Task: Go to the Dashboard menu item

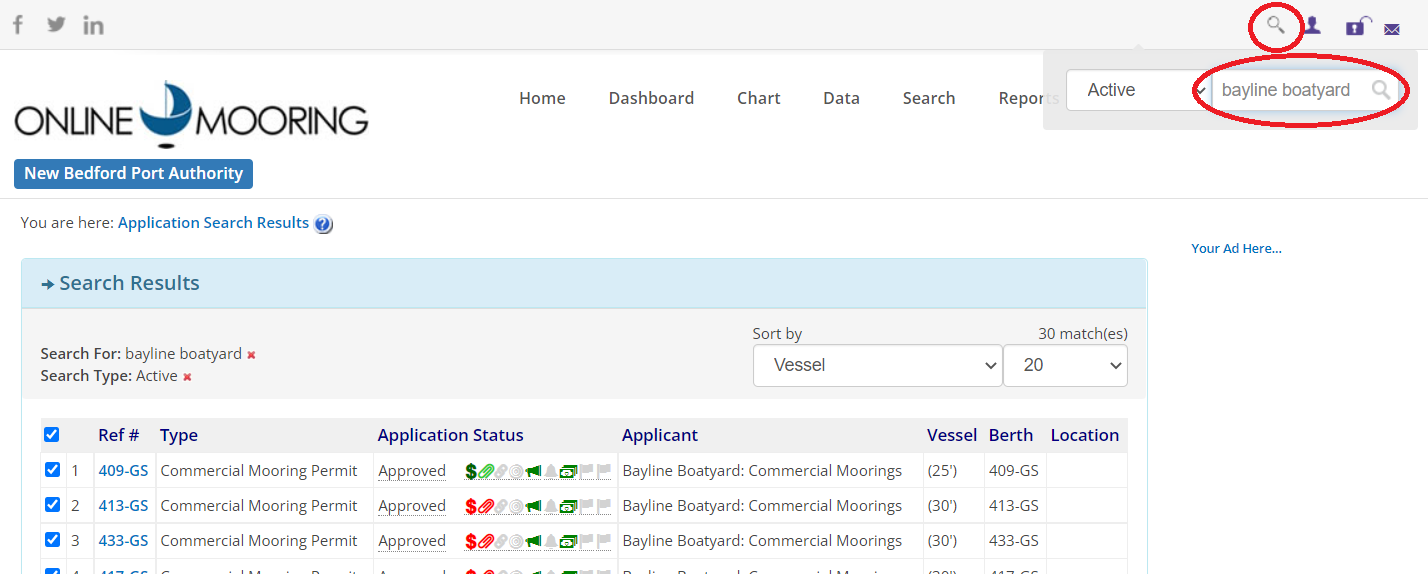Action: tap(651, 98)
